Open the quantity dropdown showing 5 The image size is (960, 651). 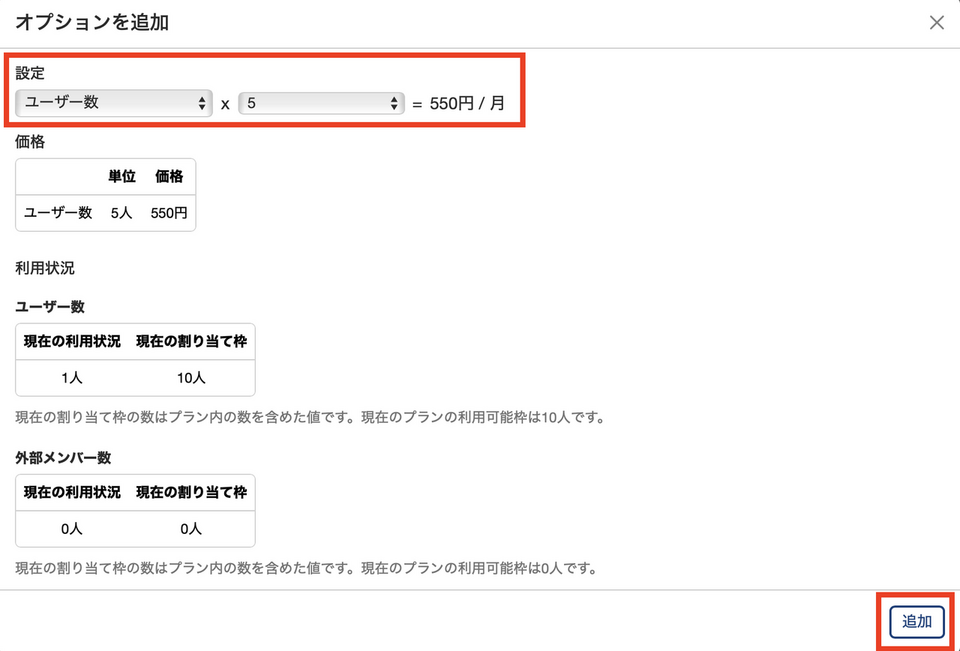click(x=320, y=103)
